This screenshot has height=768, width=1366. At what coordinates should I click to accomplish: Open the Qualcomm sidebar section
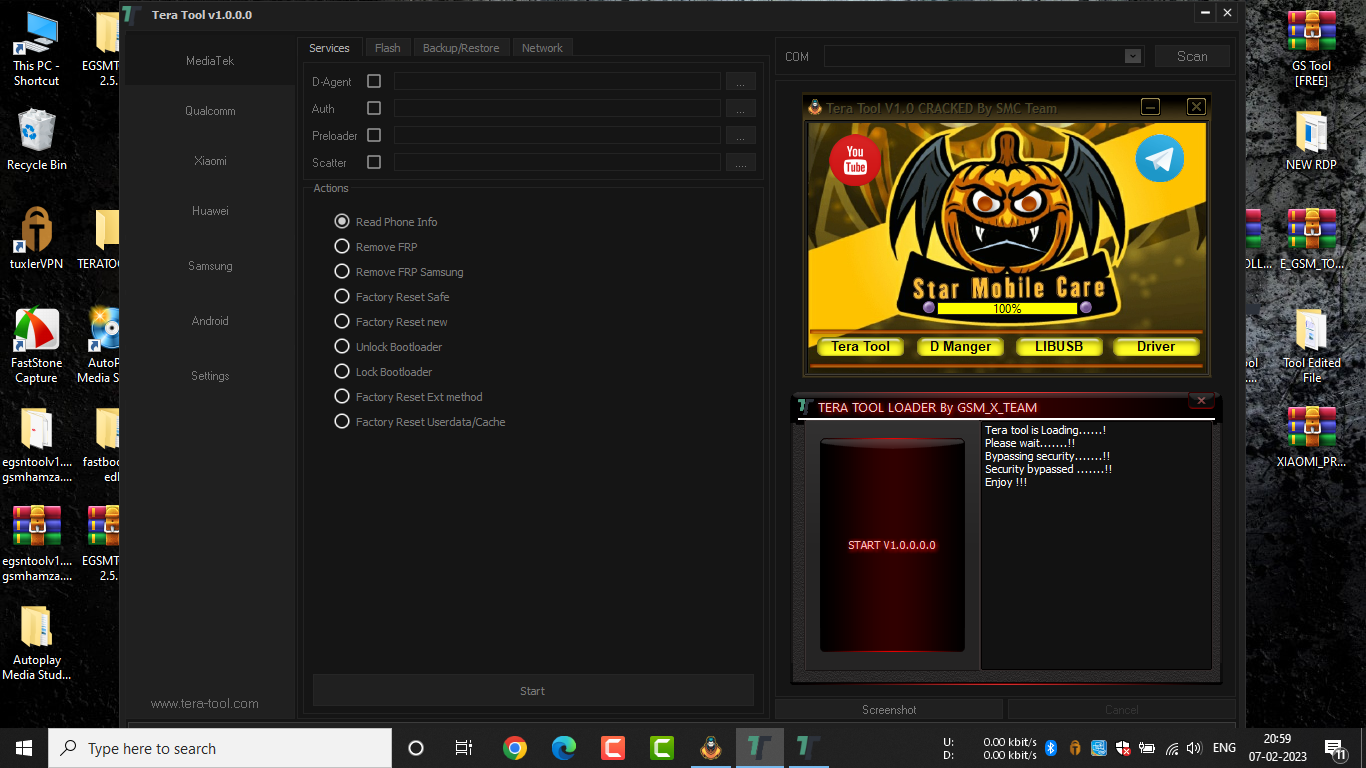(210, 111)
